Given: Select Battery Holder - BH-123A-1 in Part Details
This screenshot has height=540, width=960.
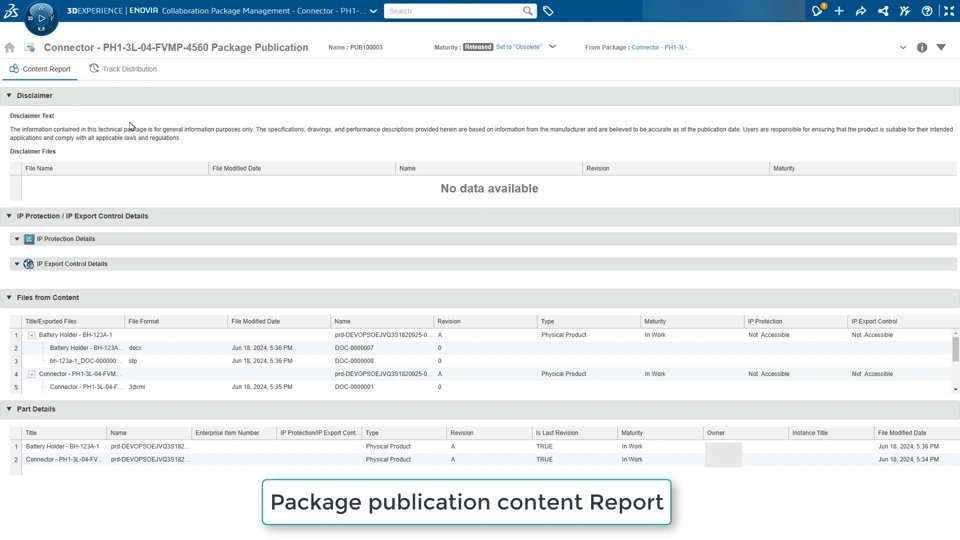Looking at the screenshot, I should pyautogui.click(x=62, y=447).
